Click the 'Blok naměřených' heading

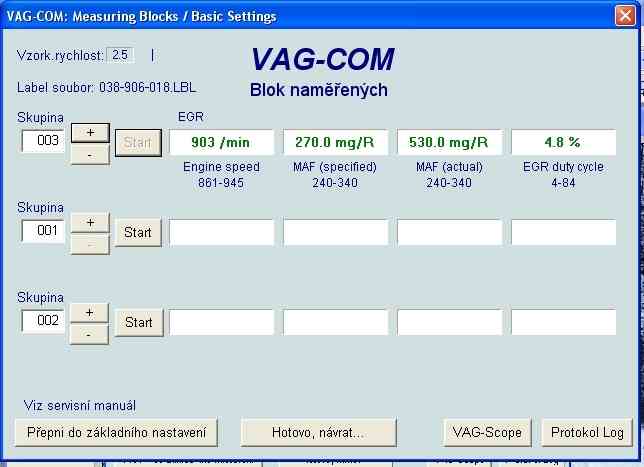coord(319,90)
